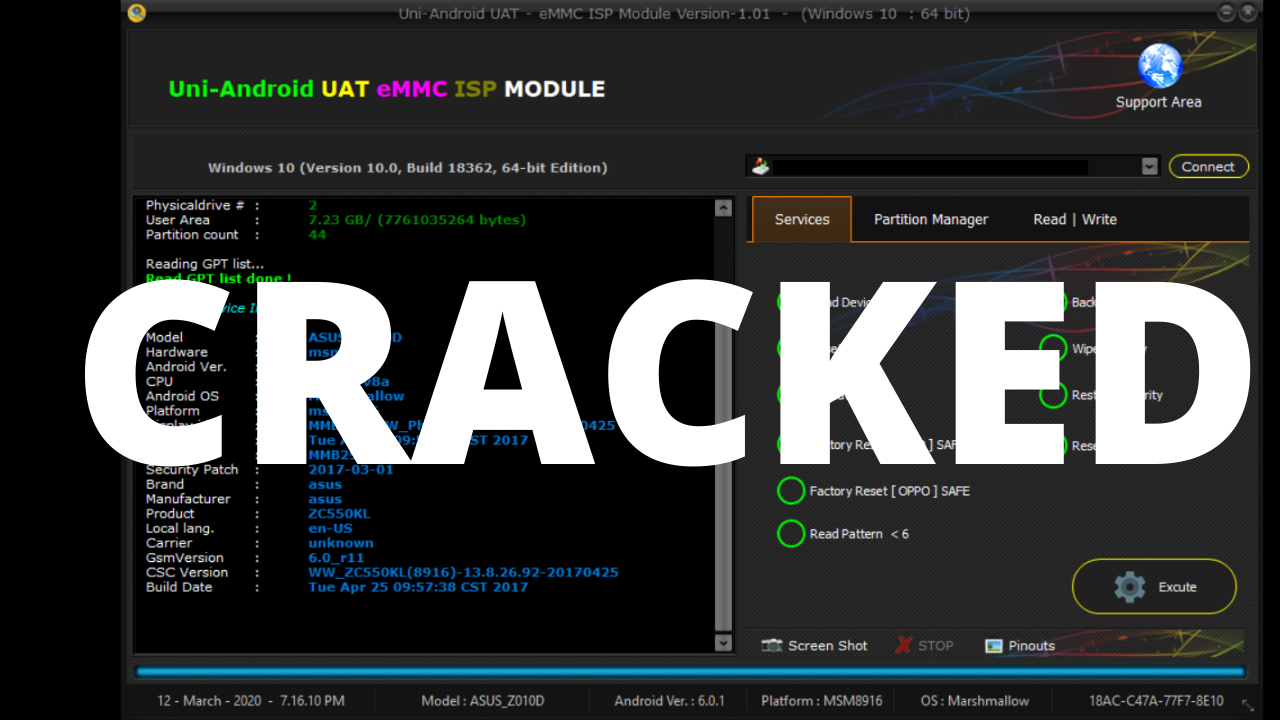Click the 'Physicaldrive #' log line
The image size is (1280, 720).
tap(233, 205)
